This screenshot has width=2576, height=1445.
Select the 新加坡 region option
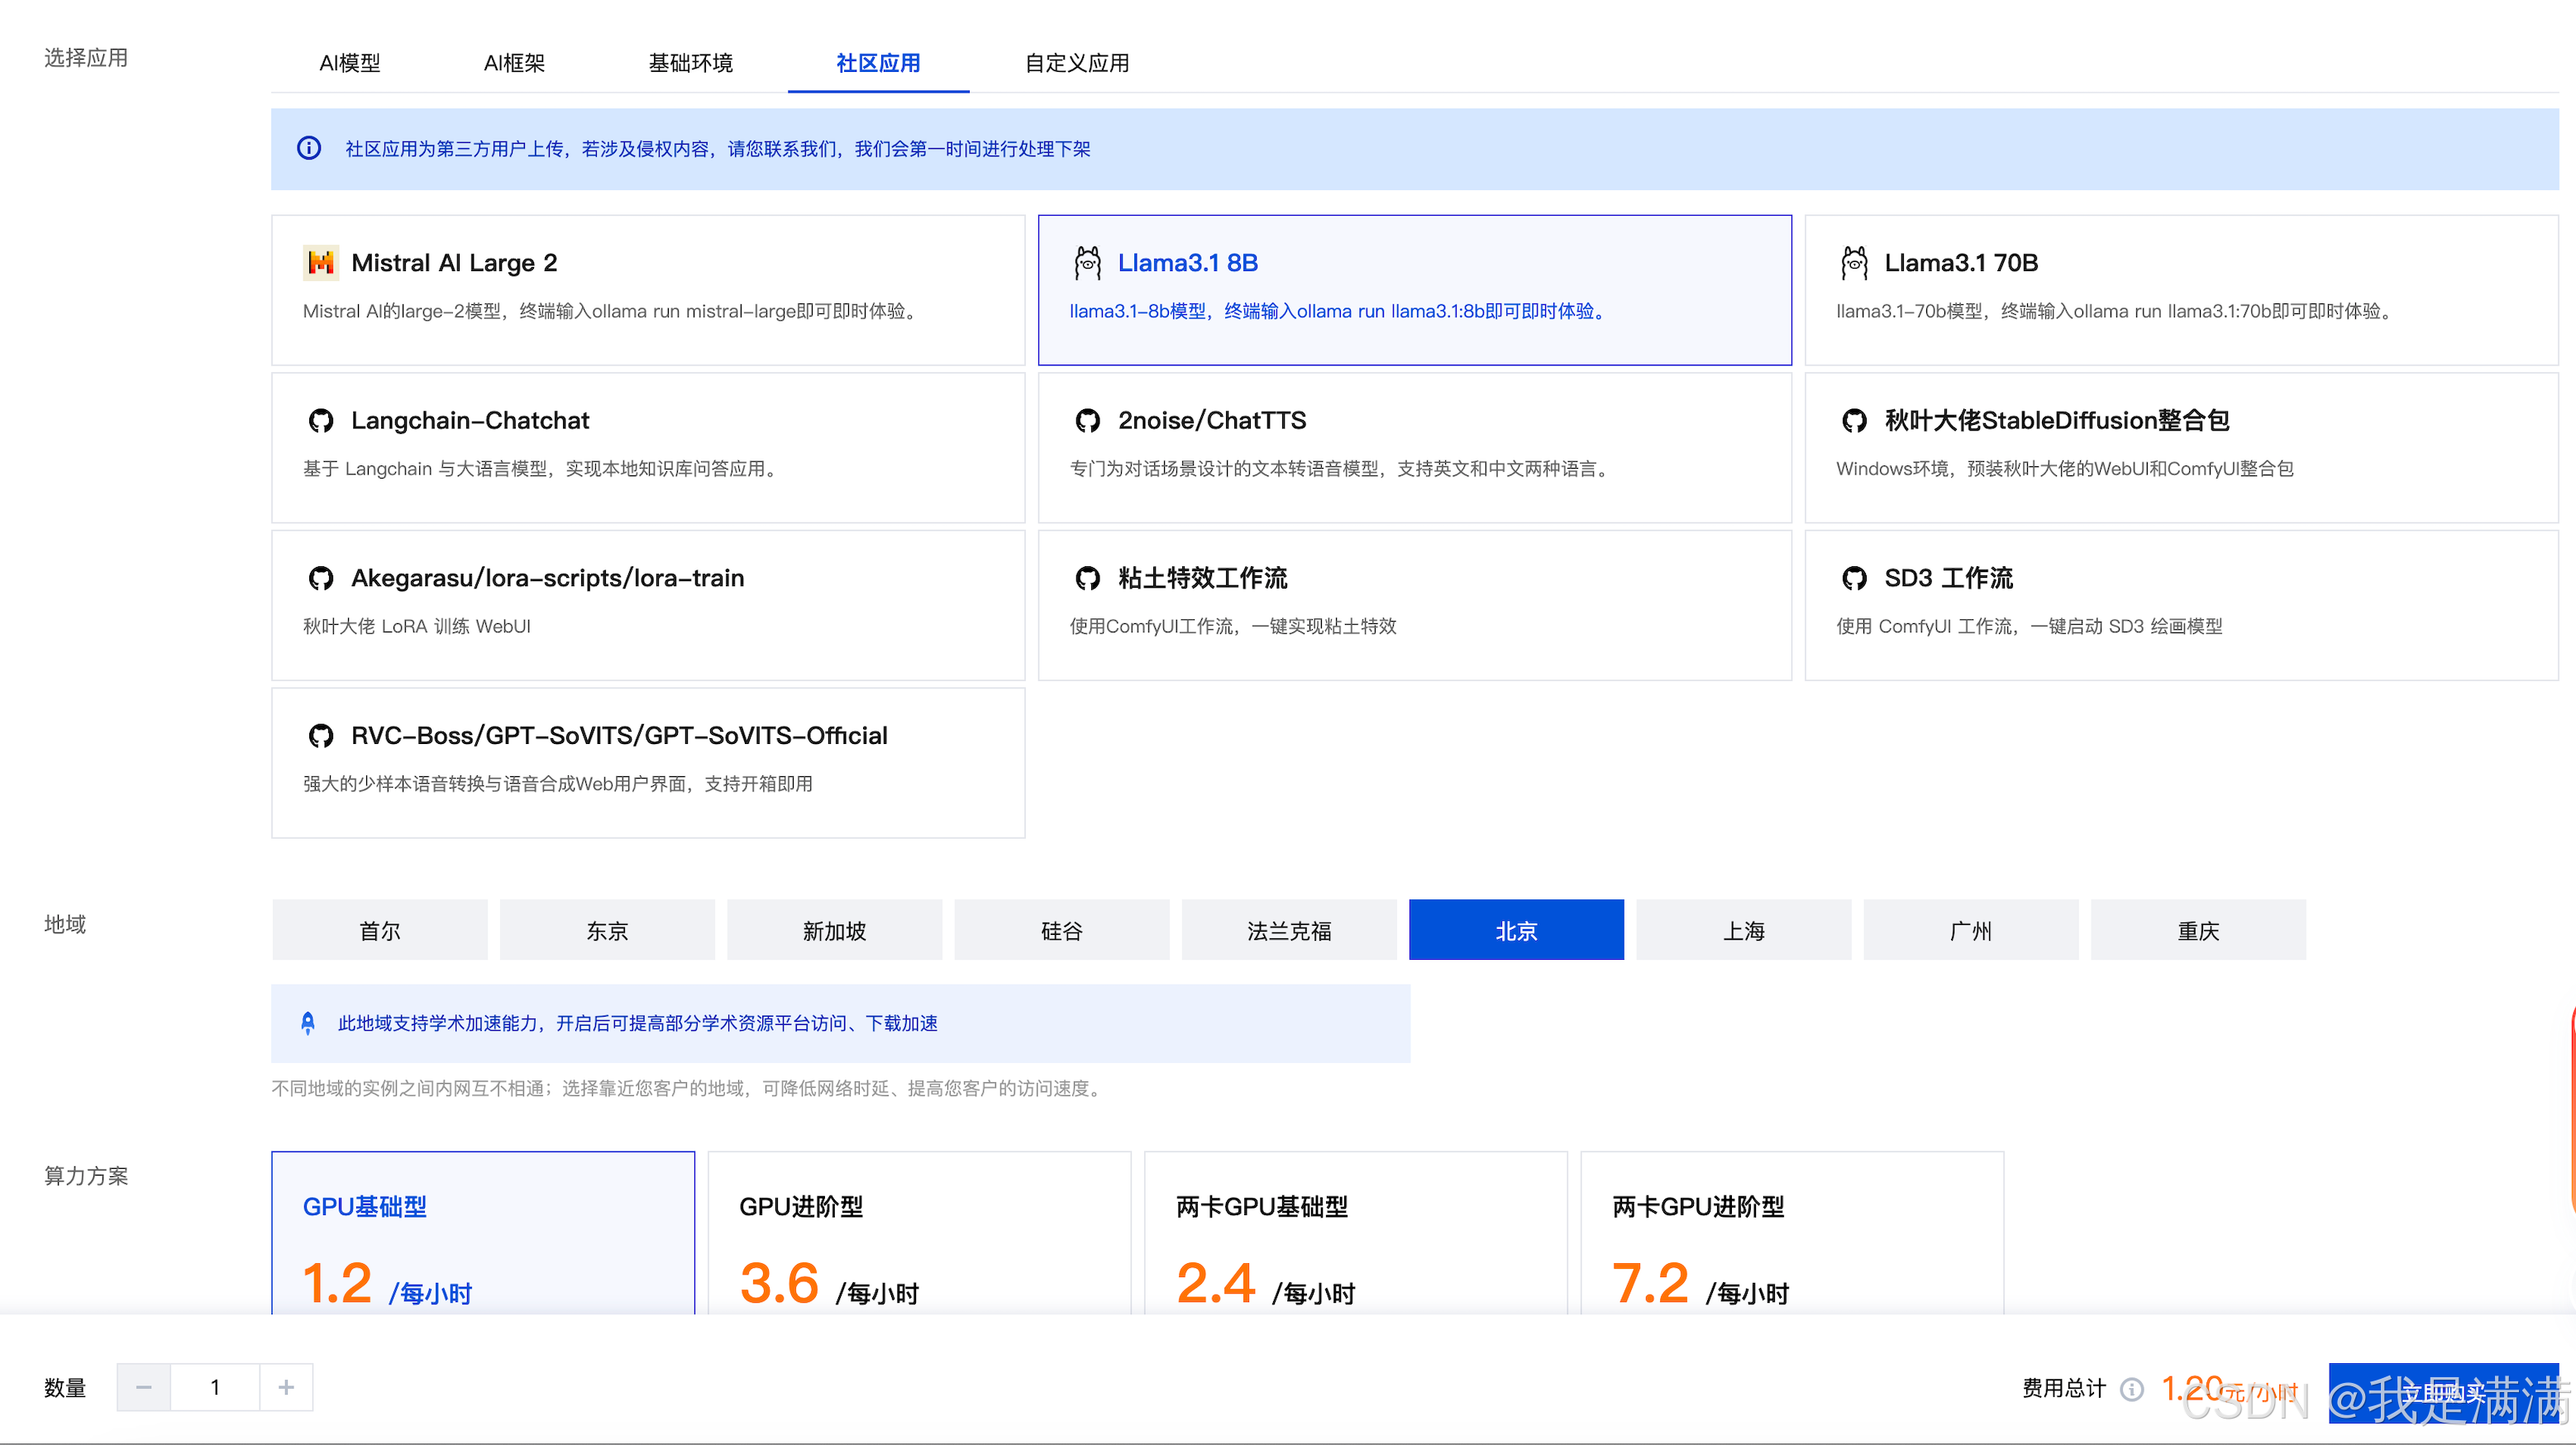[x=834, y=930]
